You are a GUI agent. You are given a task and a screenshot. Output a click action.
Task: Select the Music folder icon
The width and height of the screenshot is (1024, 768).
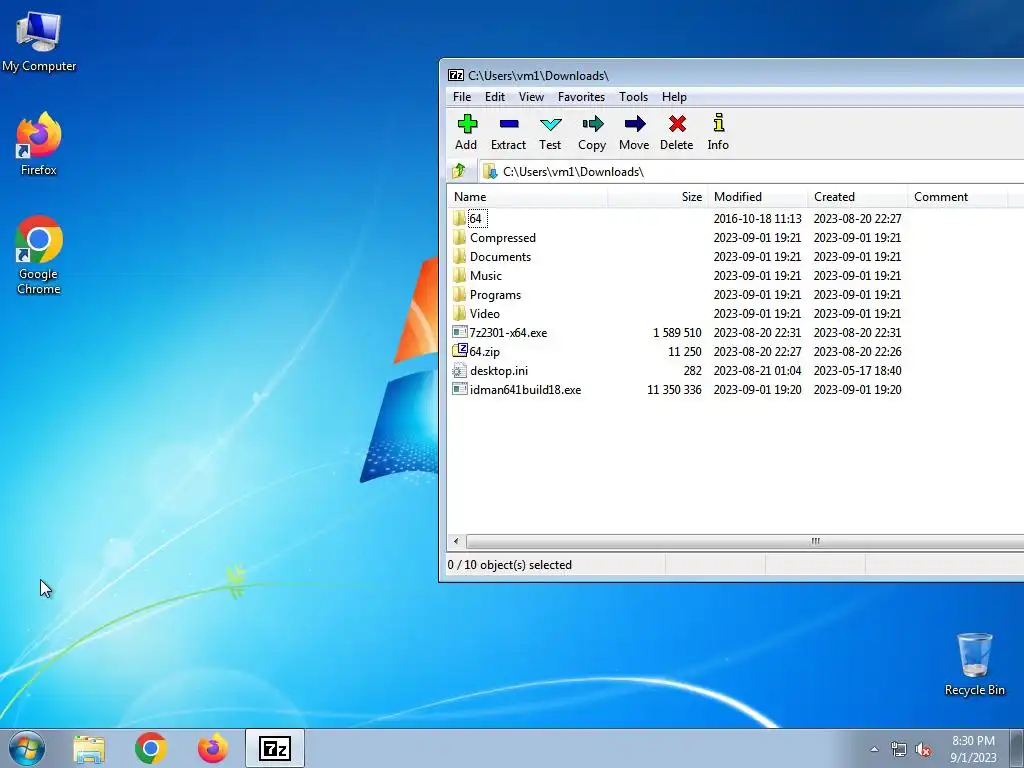tap(460, 275)
